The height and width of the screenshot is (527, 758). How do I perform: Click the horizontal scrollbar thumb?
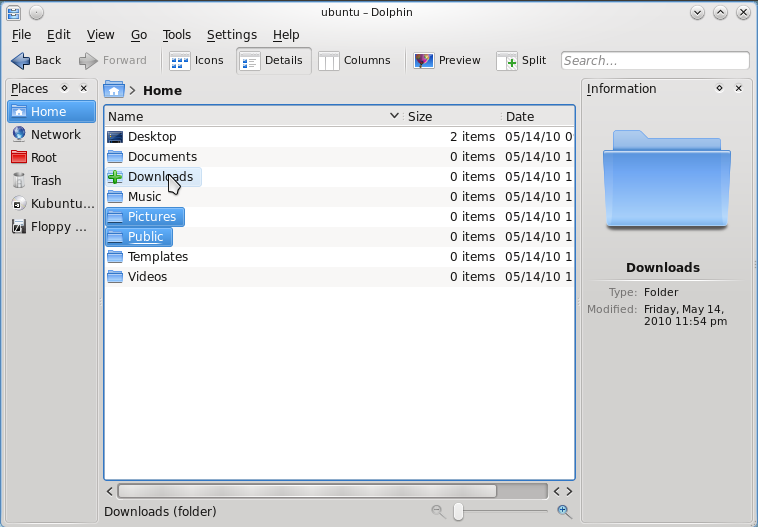[x=307, y=492]
